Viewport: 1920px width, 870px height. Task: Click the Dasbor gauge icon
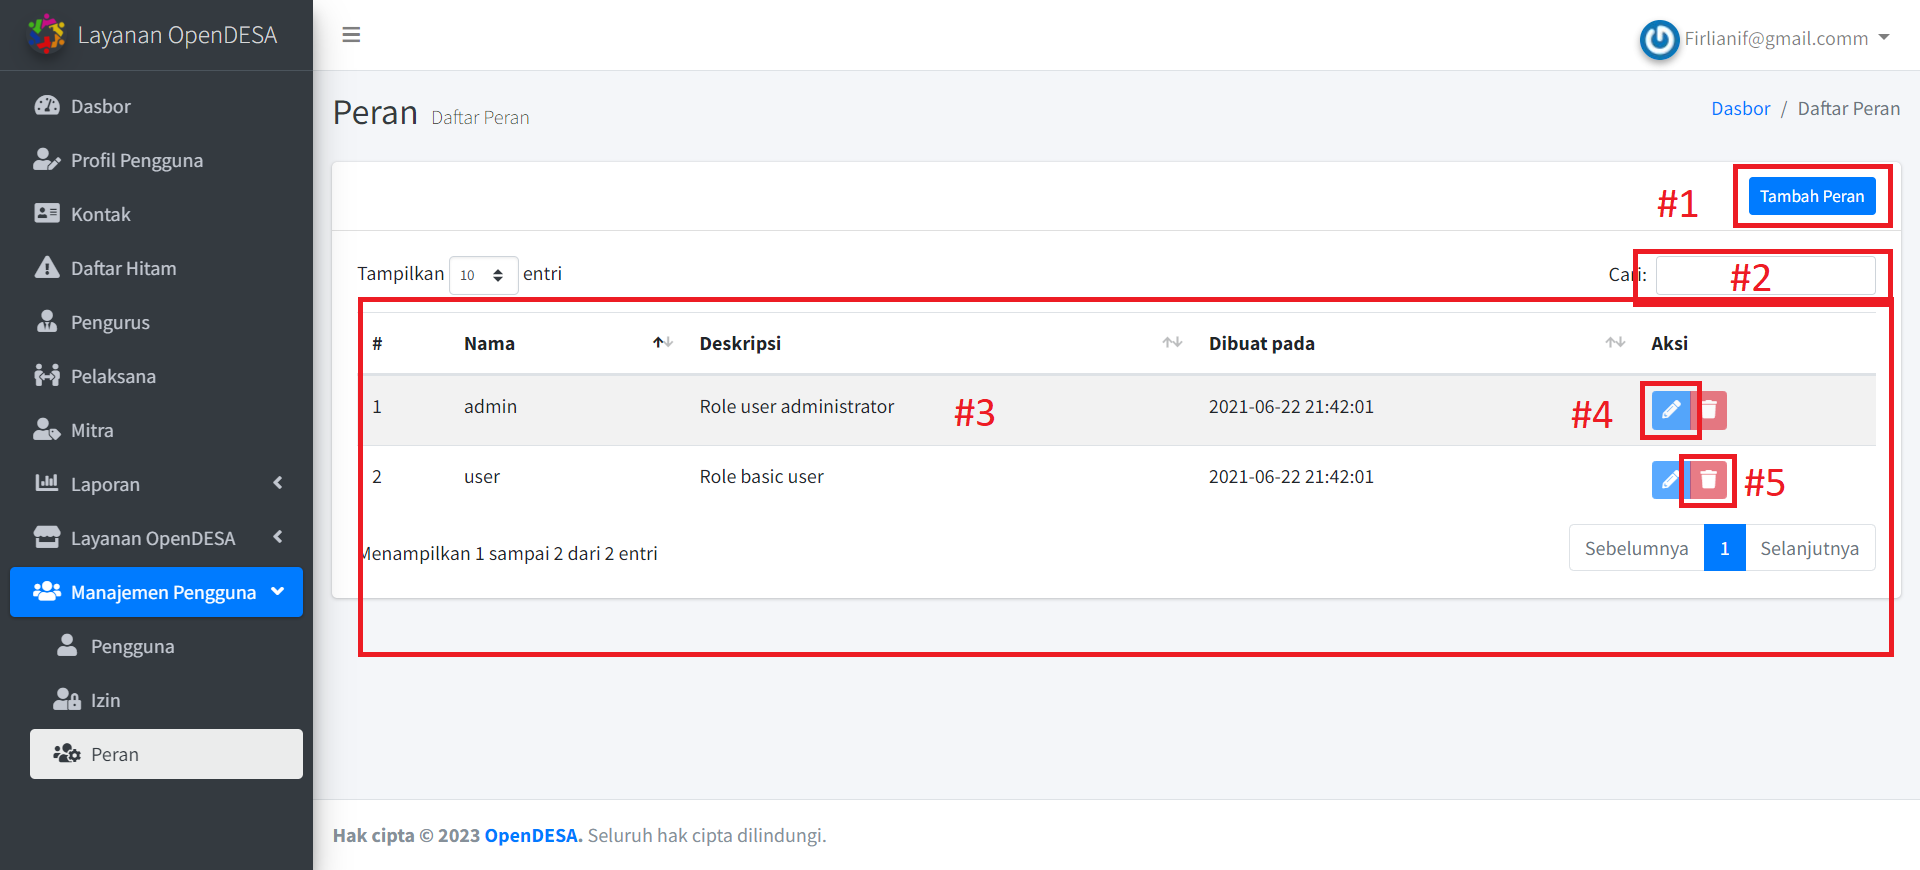pos(47,105)
